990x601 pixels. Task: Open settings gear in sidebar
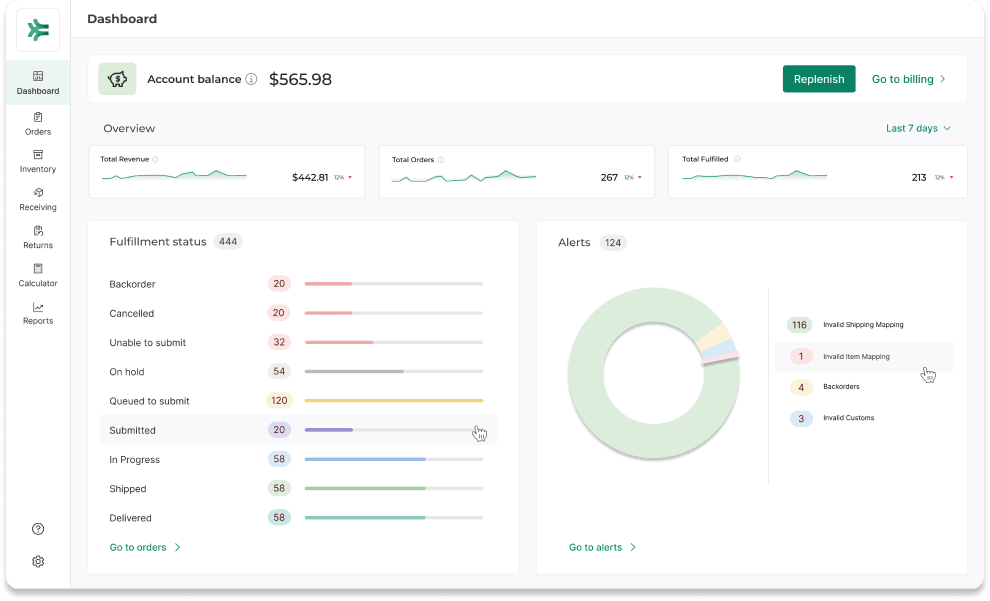38,562
